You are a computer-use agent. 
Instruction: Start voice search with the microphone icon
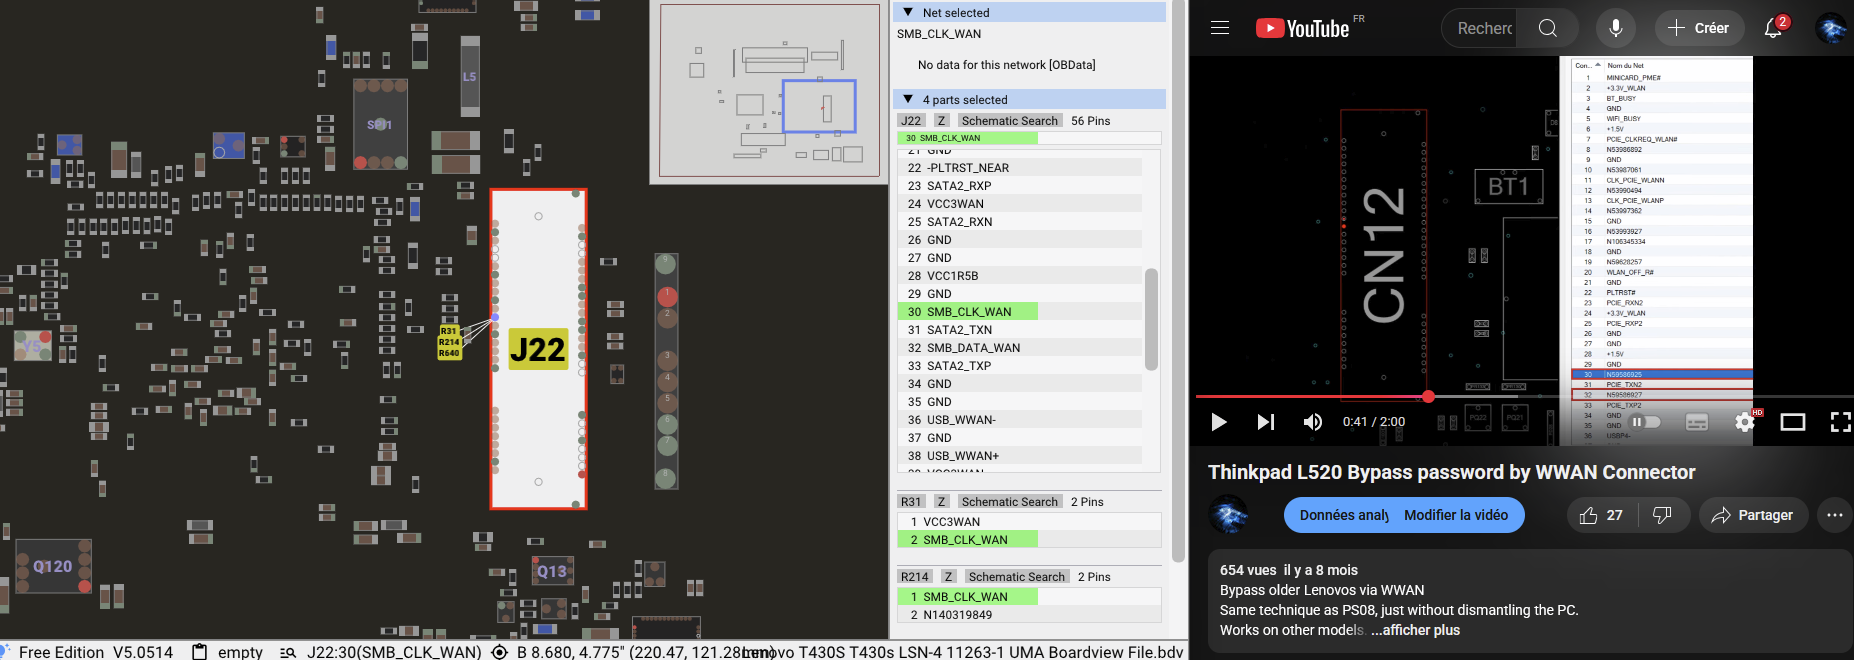point(1616,28)
